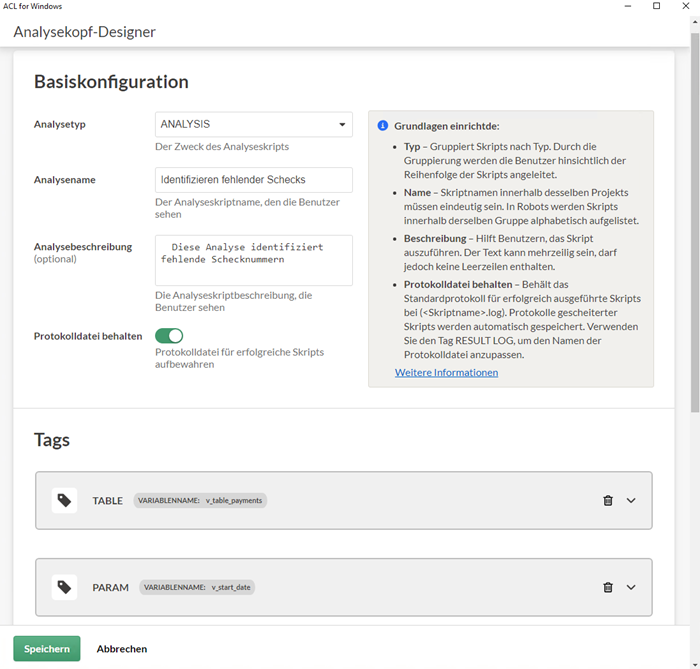The width and height of the screenshot is (700, 669).
Task: Click the blue info icon beside Grundlagen
Action: click(382, 126)
